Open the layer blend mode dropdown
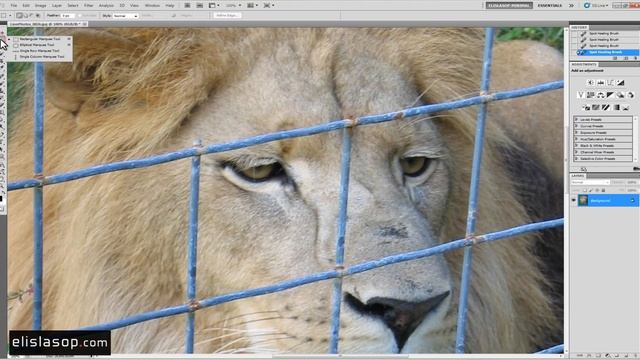The image size is (640, 360). [591, 182]
